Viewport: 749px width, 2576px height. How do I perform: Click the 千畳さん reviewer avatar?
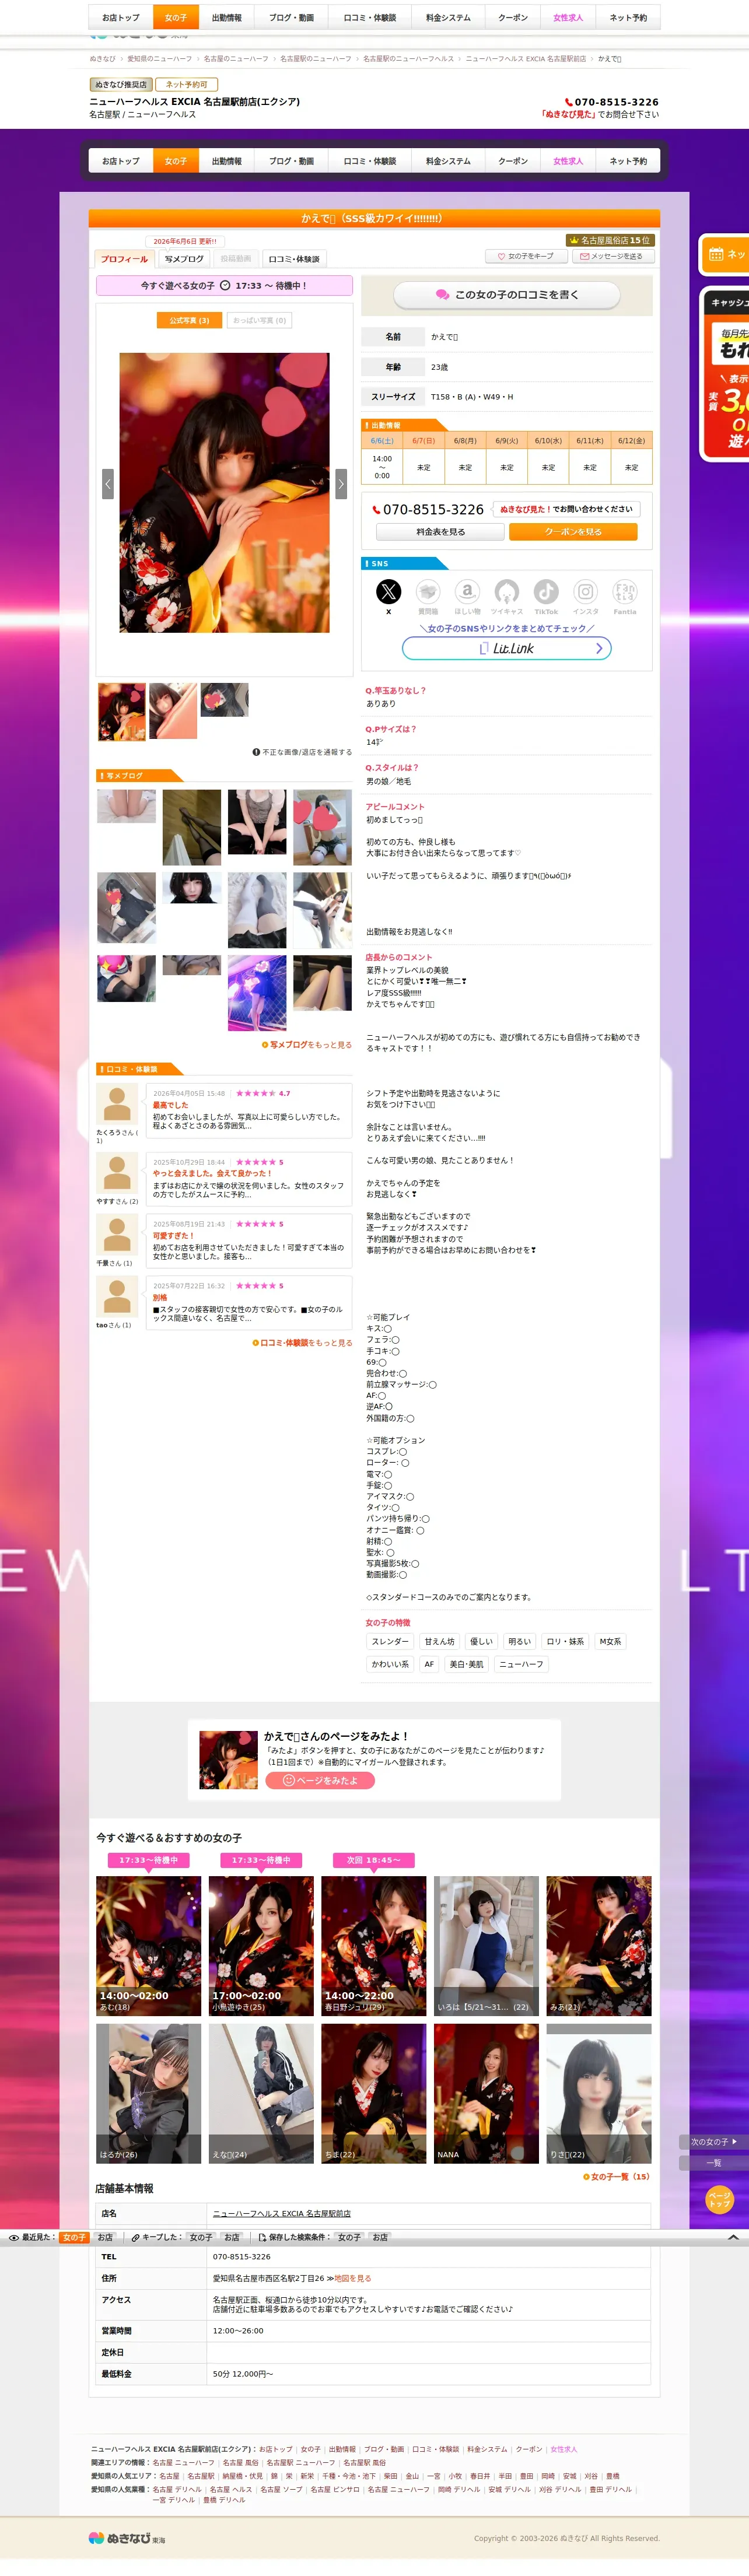click(x=117, y=1235)
